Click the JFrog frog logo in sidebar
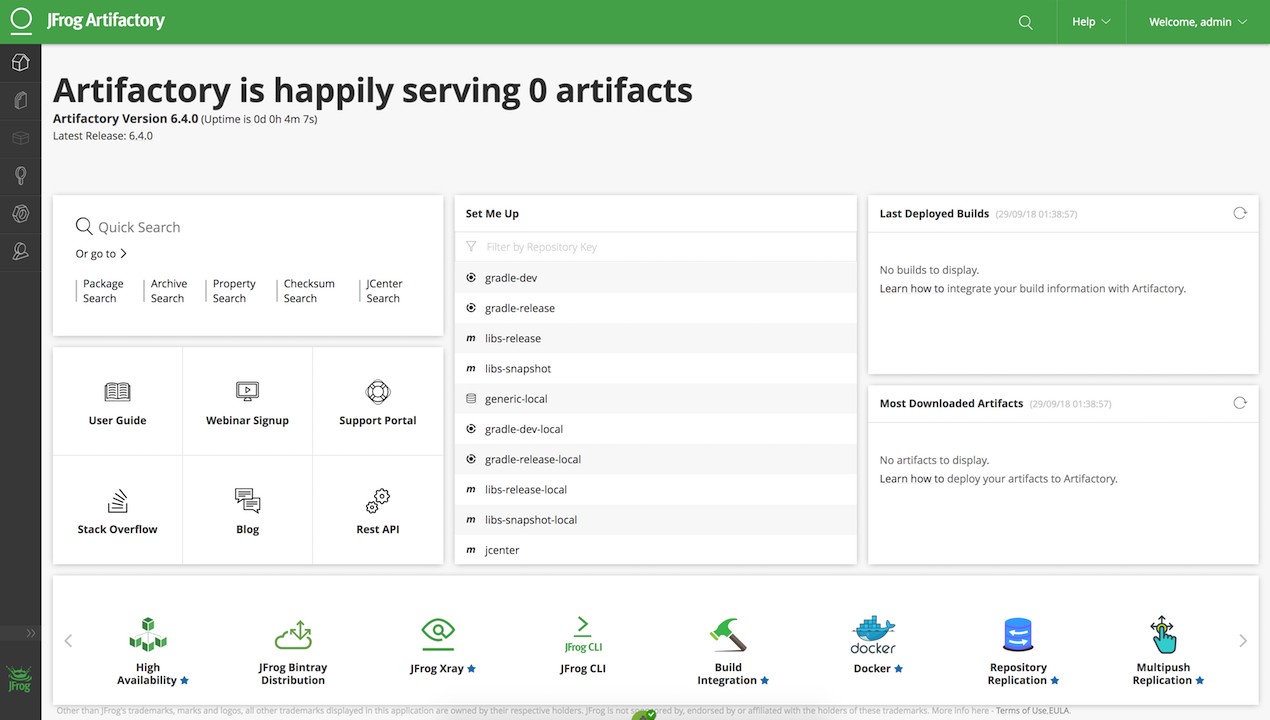 20,679
